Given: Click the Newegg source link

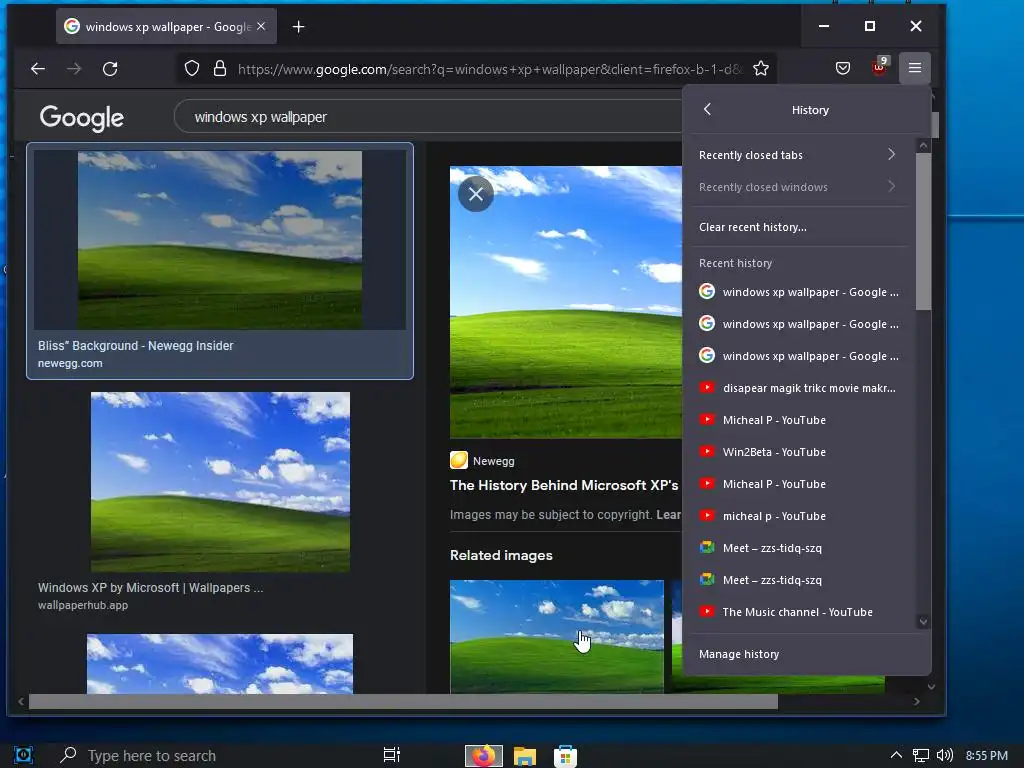Looking at the screenshot, I should [x=483, y=461].
